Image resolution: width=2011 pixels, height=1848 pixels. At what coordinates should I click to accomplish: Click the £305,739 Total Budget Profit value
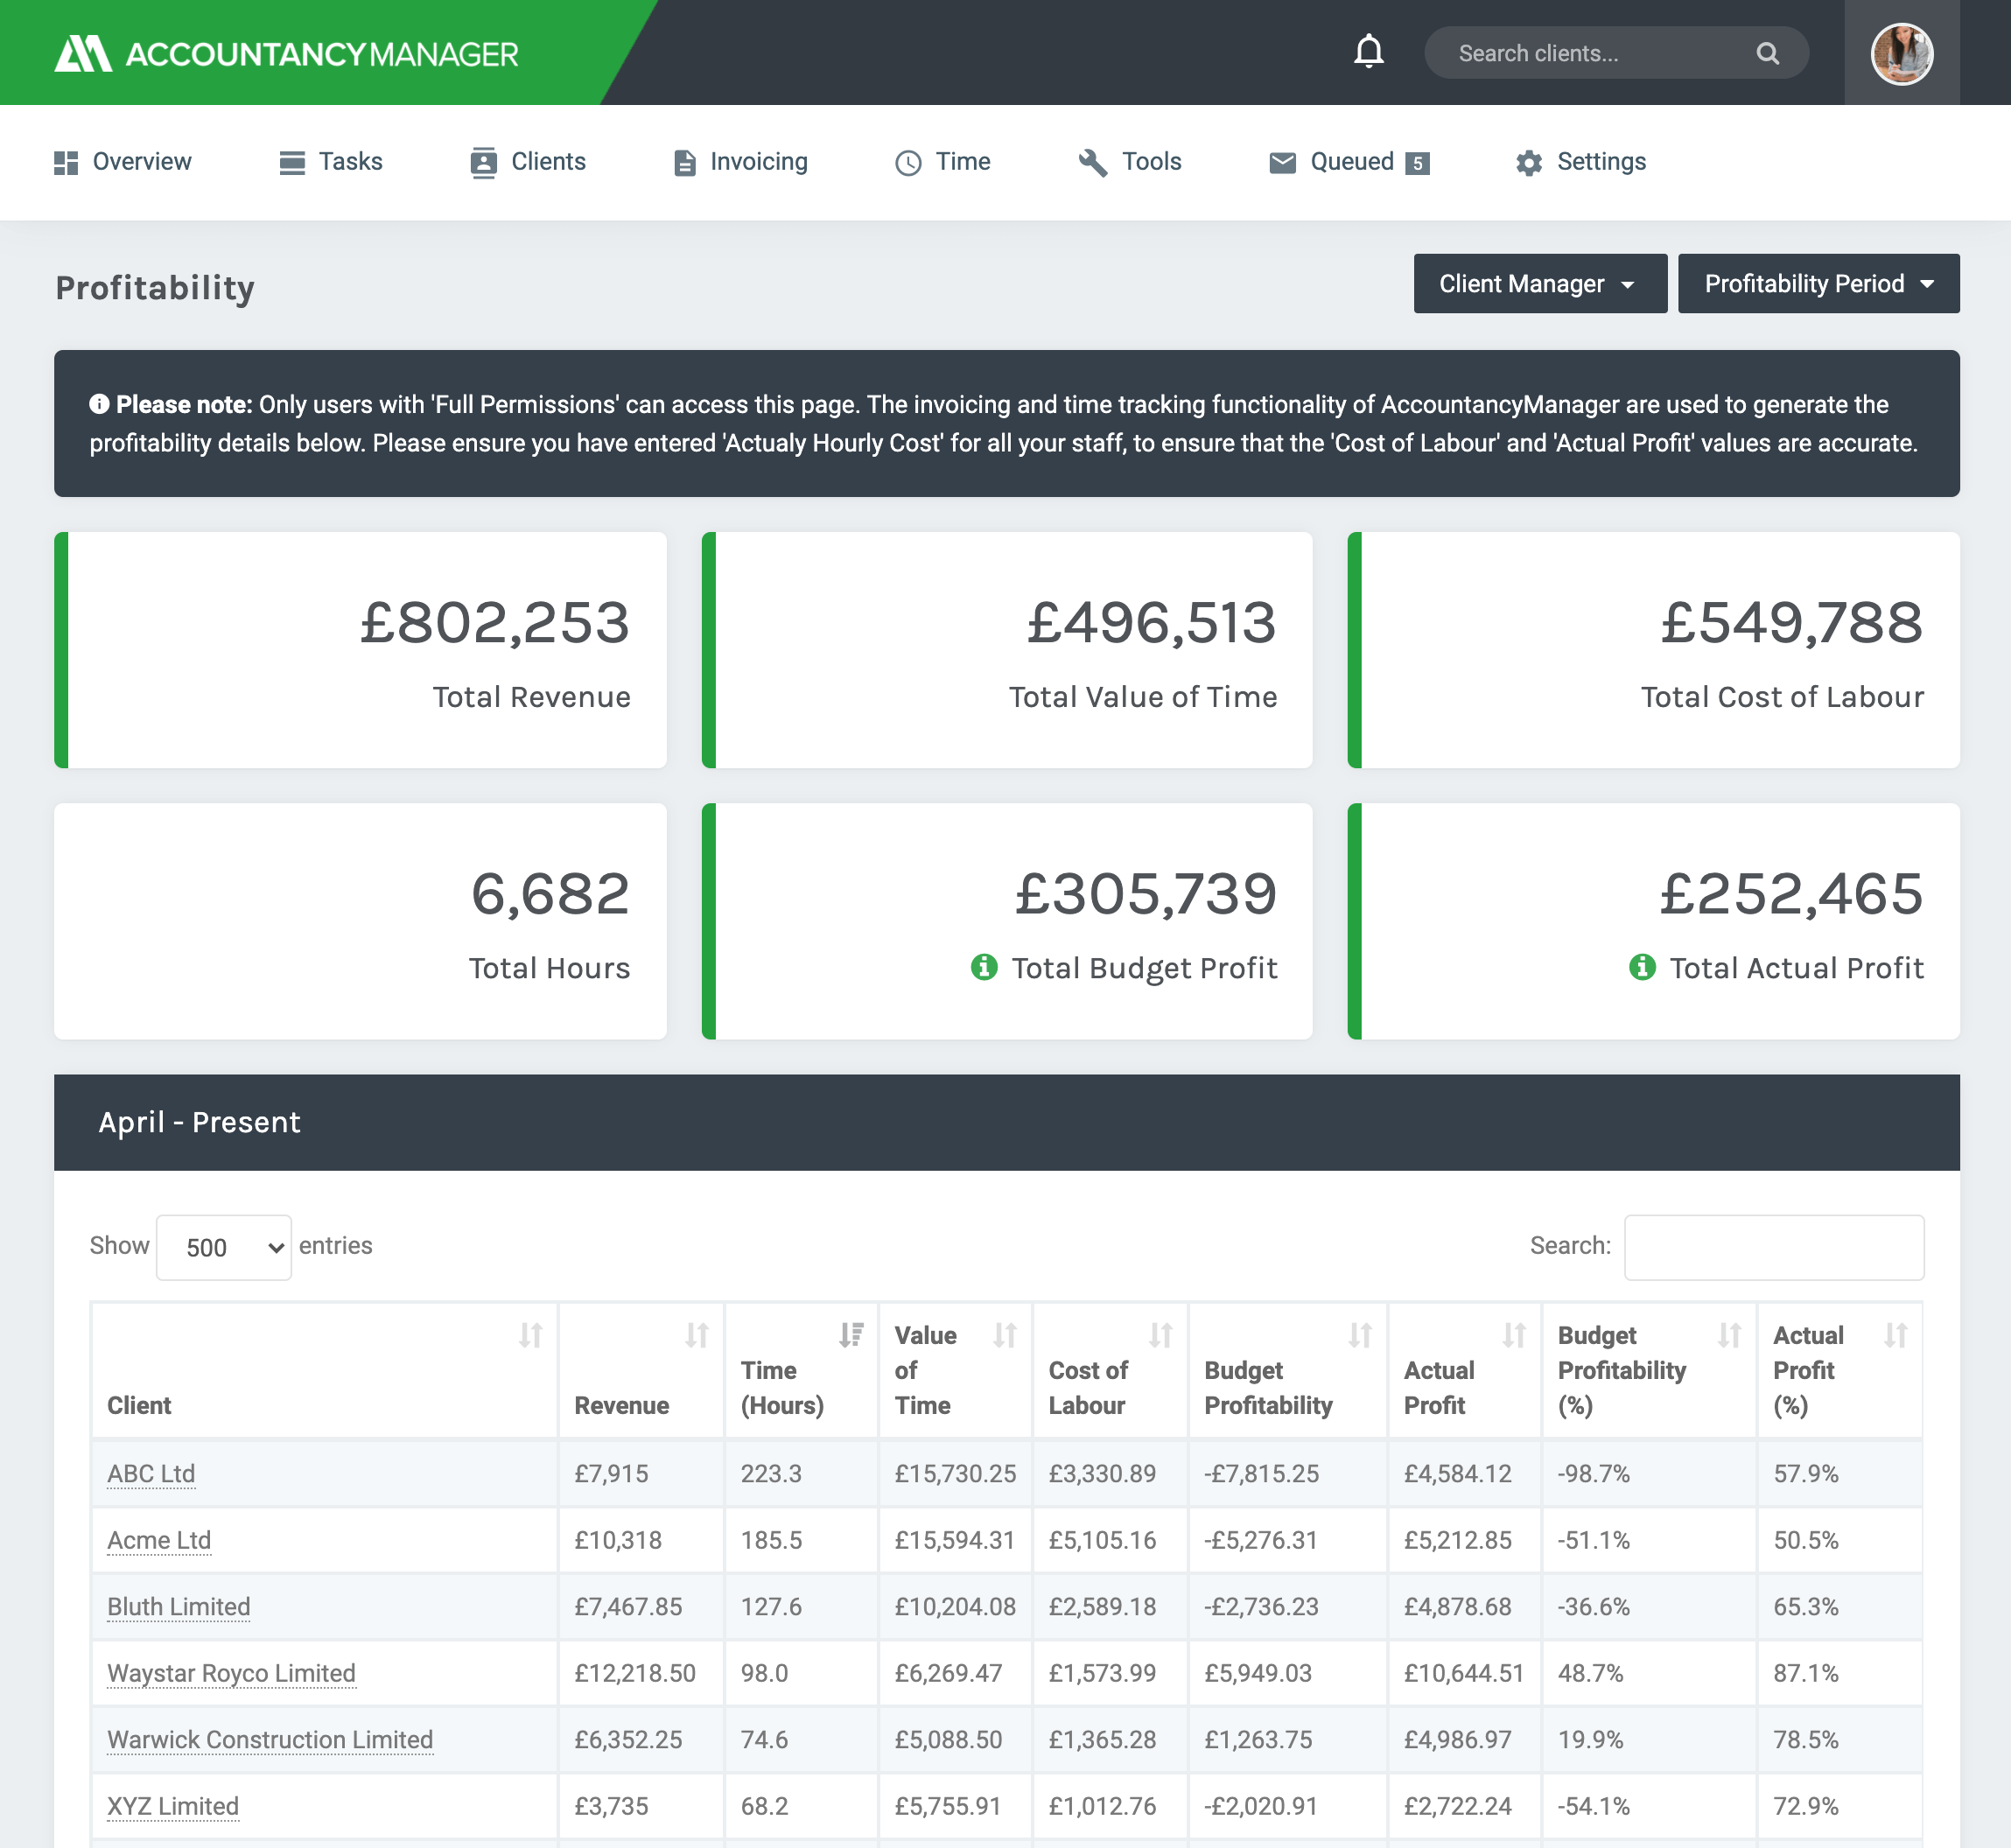coord(1146,893)
